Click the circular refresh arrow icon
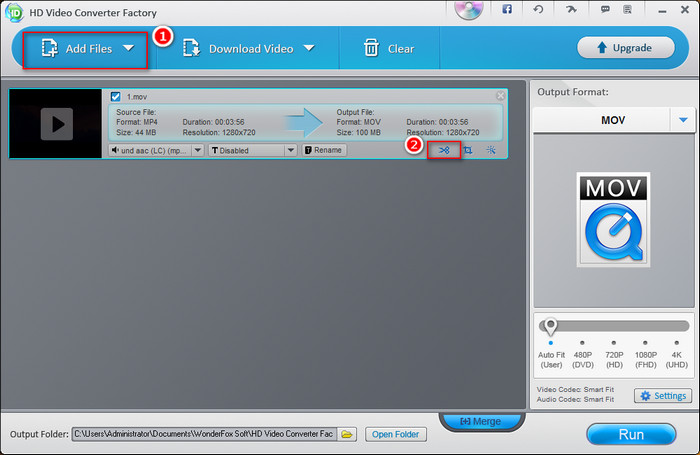The height and width of the screenshot is (455, 700). 538,9
